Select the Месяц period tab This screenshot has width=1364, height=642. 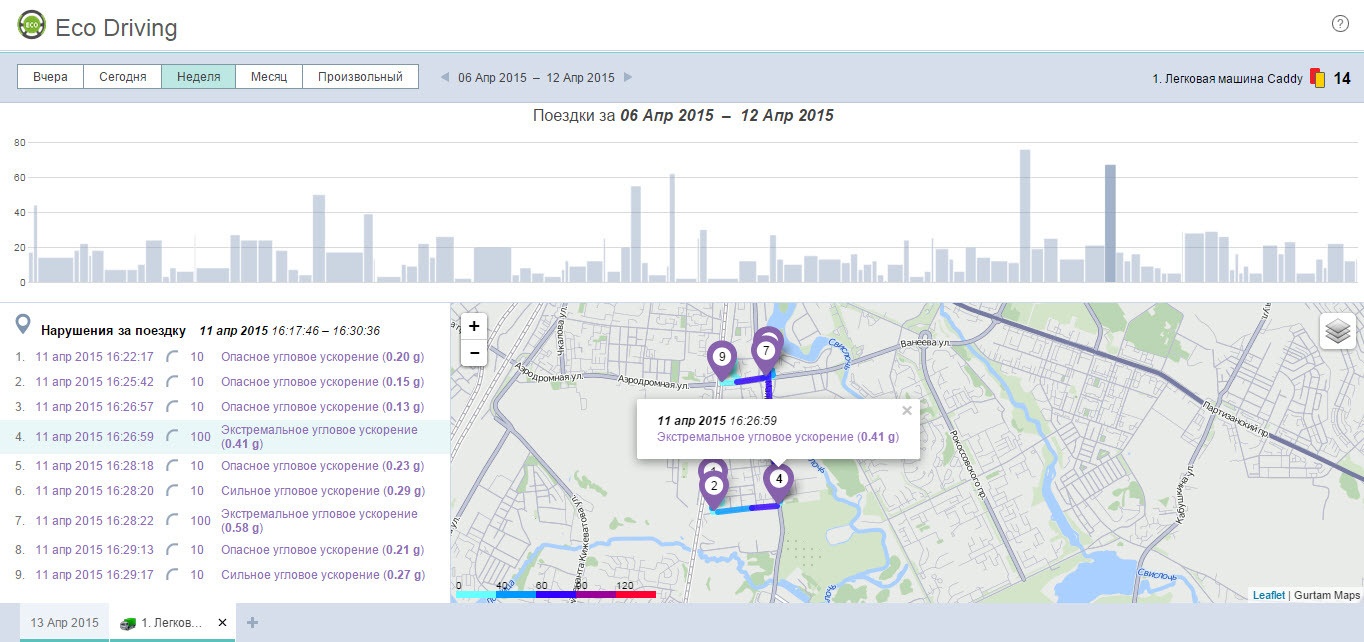coord(269,77)
